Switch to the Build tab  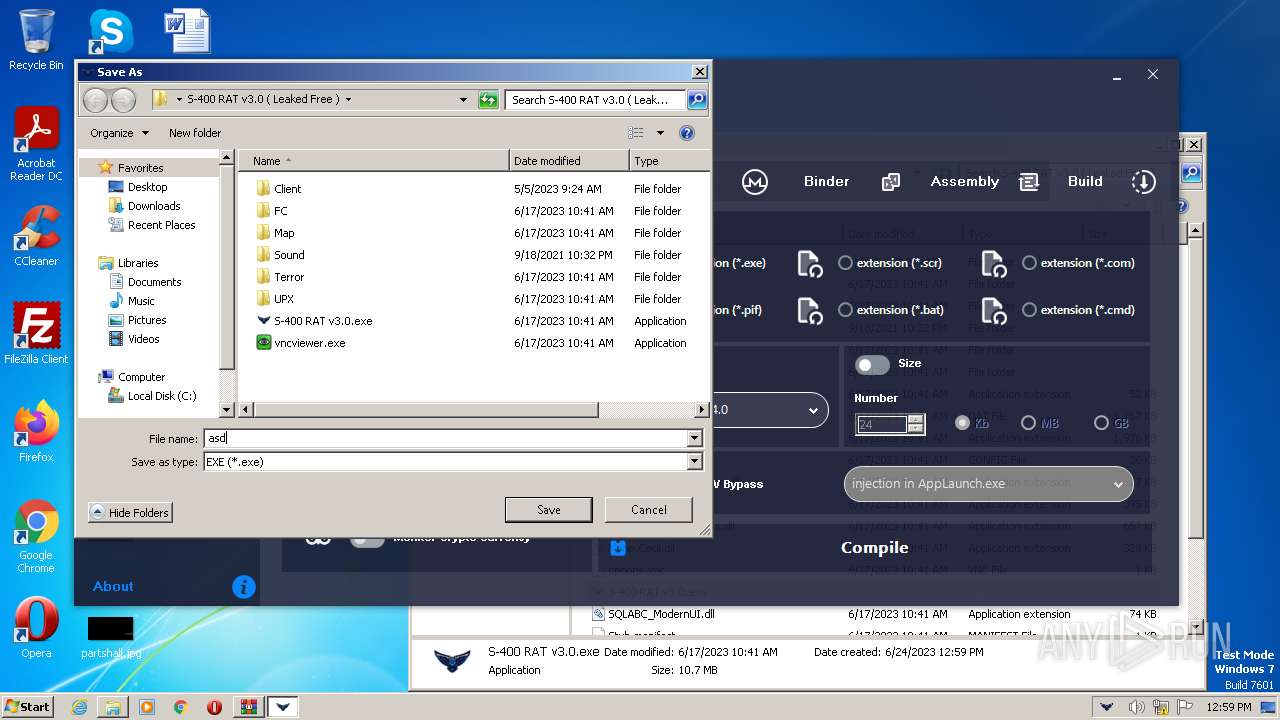tap(1085, 182)
